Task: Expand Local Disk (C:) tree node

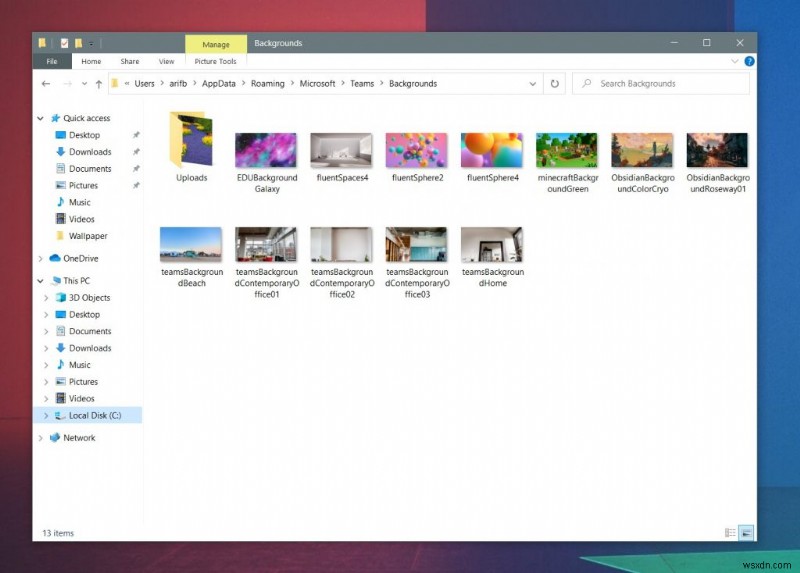Action: [x=46, y=416]
